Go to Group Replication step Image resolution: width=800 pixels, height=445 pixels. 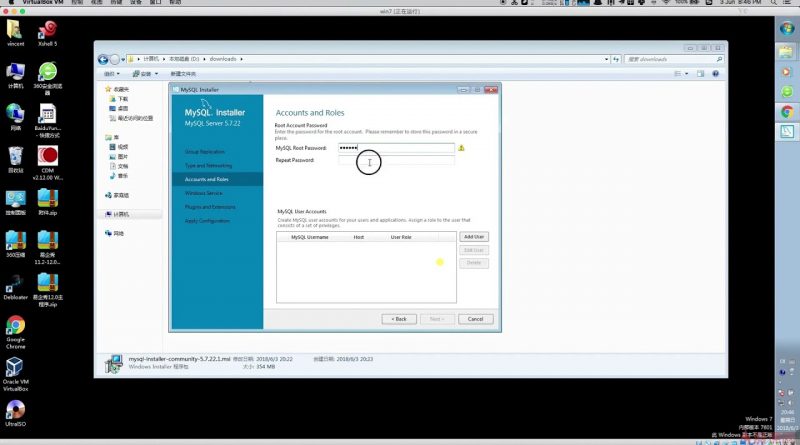click(x=205, y=152)
